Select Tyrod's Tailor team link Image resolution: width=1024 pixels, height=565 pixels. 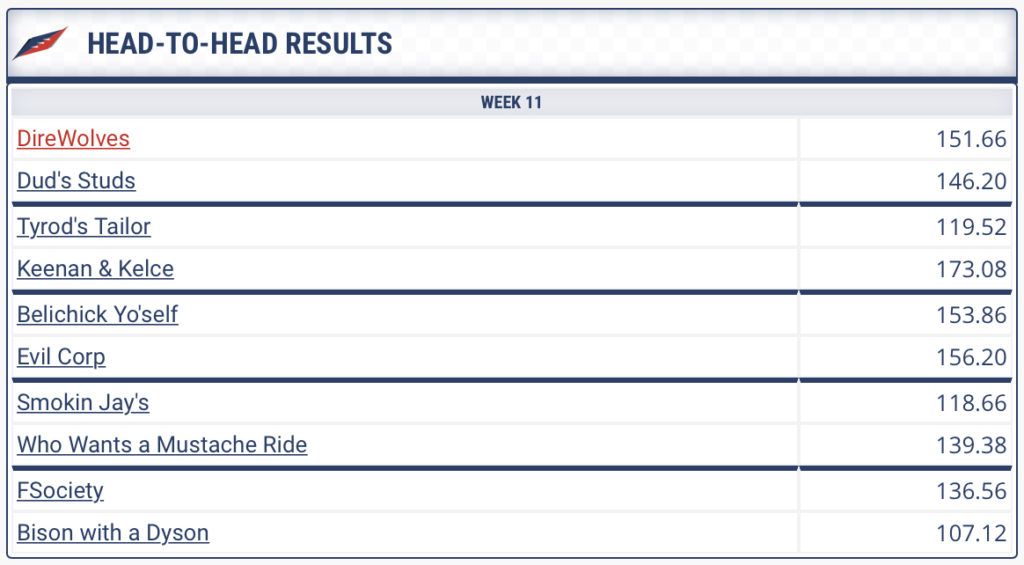(84, 227)
